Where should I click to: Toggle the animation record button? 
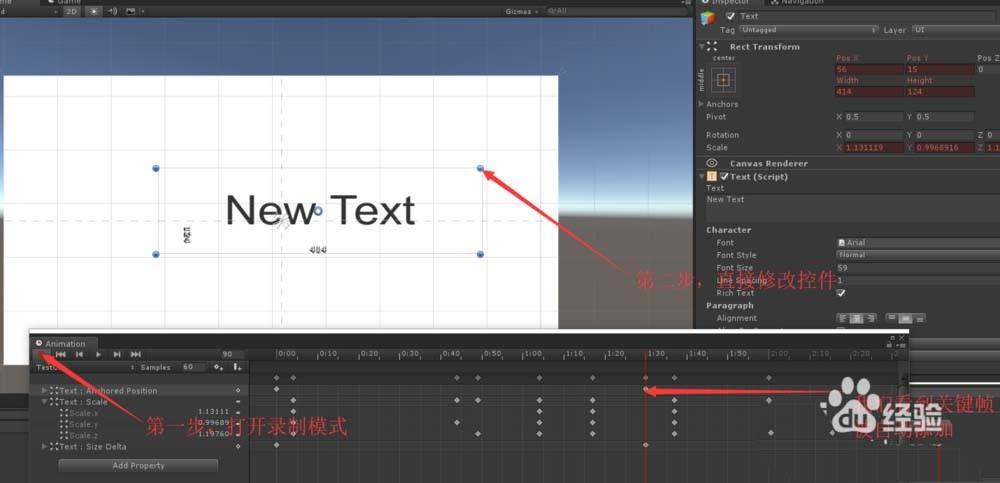pyautogui.click(x=41, y=354)
